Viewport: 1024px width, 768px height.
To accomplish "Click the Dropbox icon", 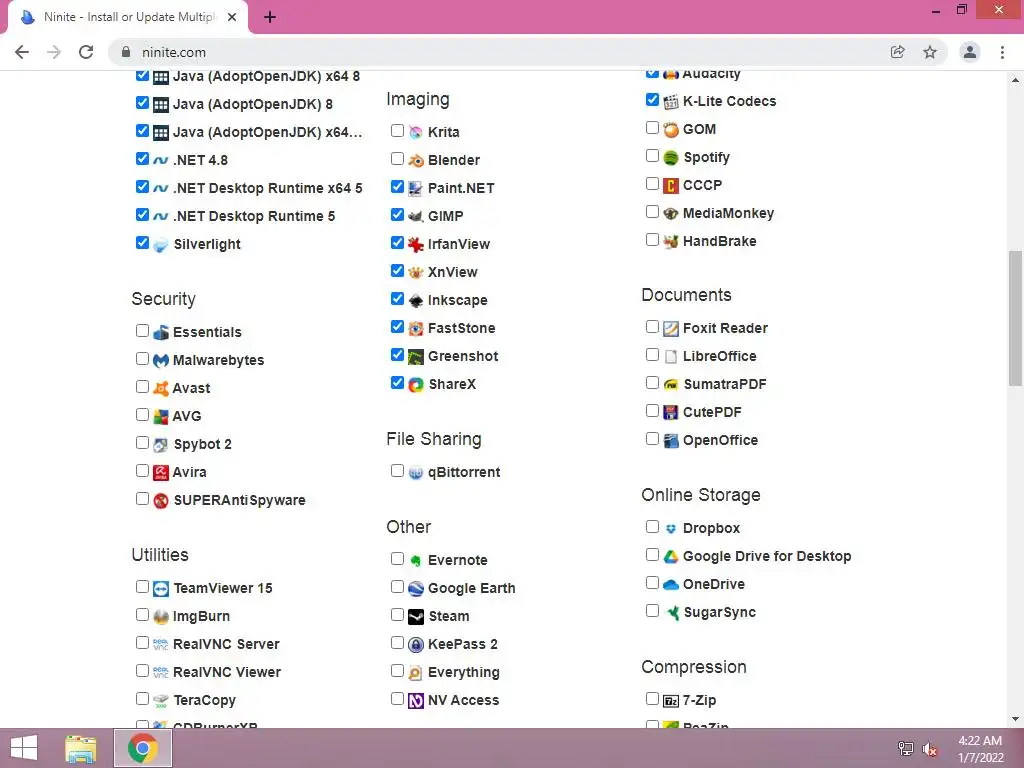I will click(671, 528).
